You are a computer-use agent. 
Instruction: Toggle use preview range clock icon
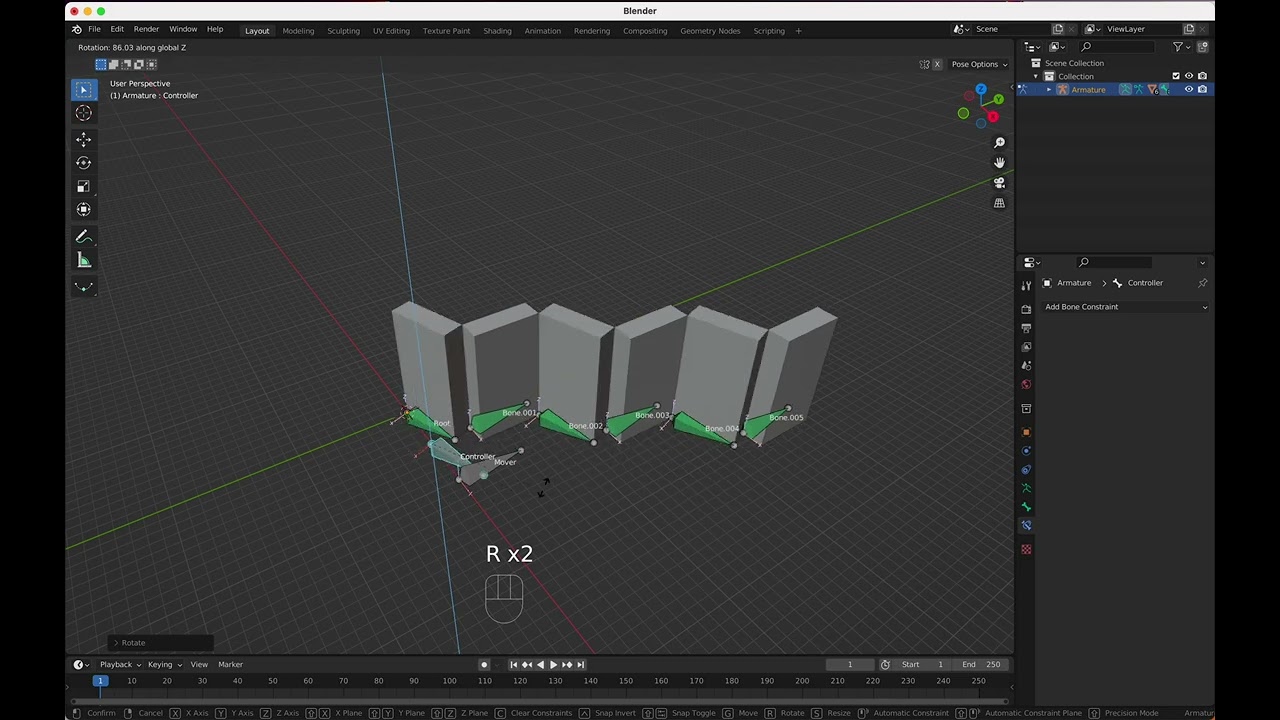(885, 665)
